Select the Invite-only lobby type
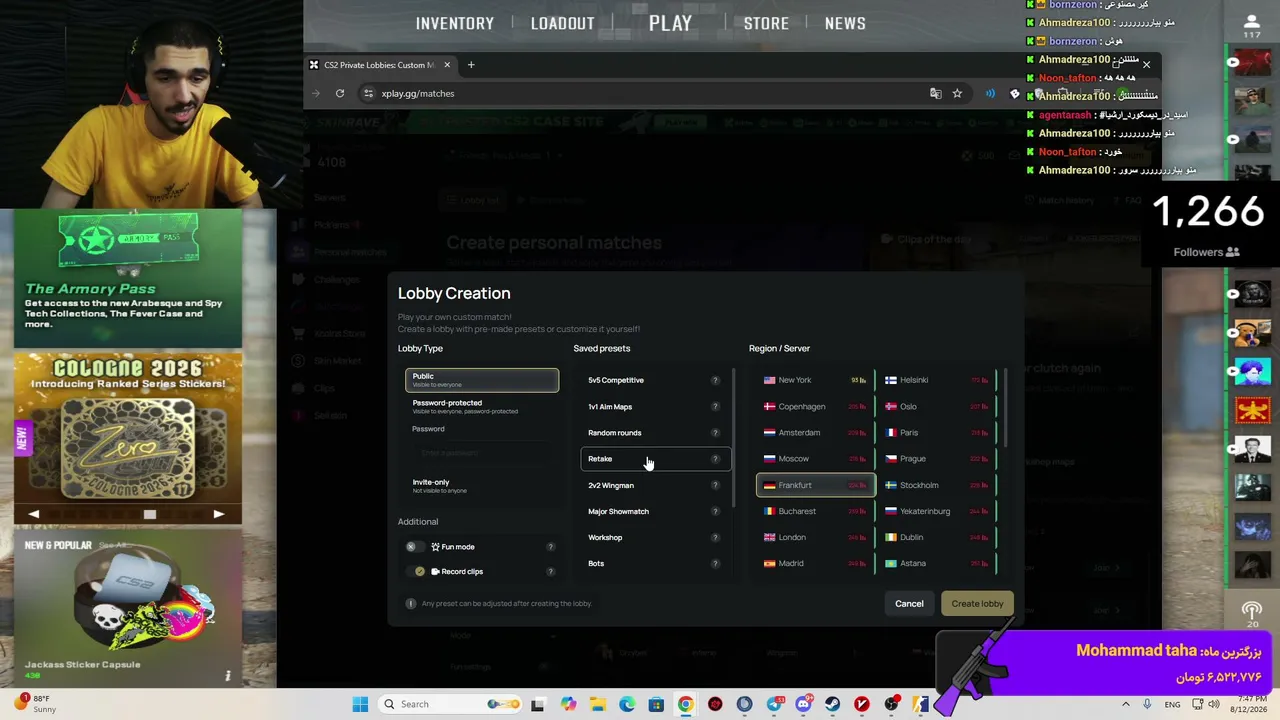1280x720 pixels. point(482,485)
